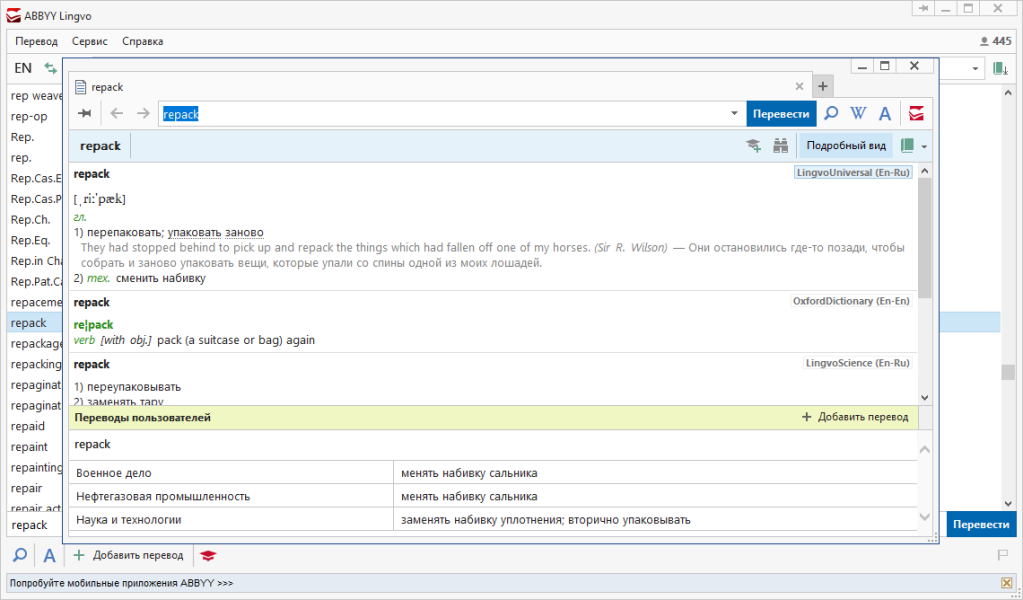Open bookshelf icon at main window top right
Screen dimensions: 1023x600
pos(1000,68)
